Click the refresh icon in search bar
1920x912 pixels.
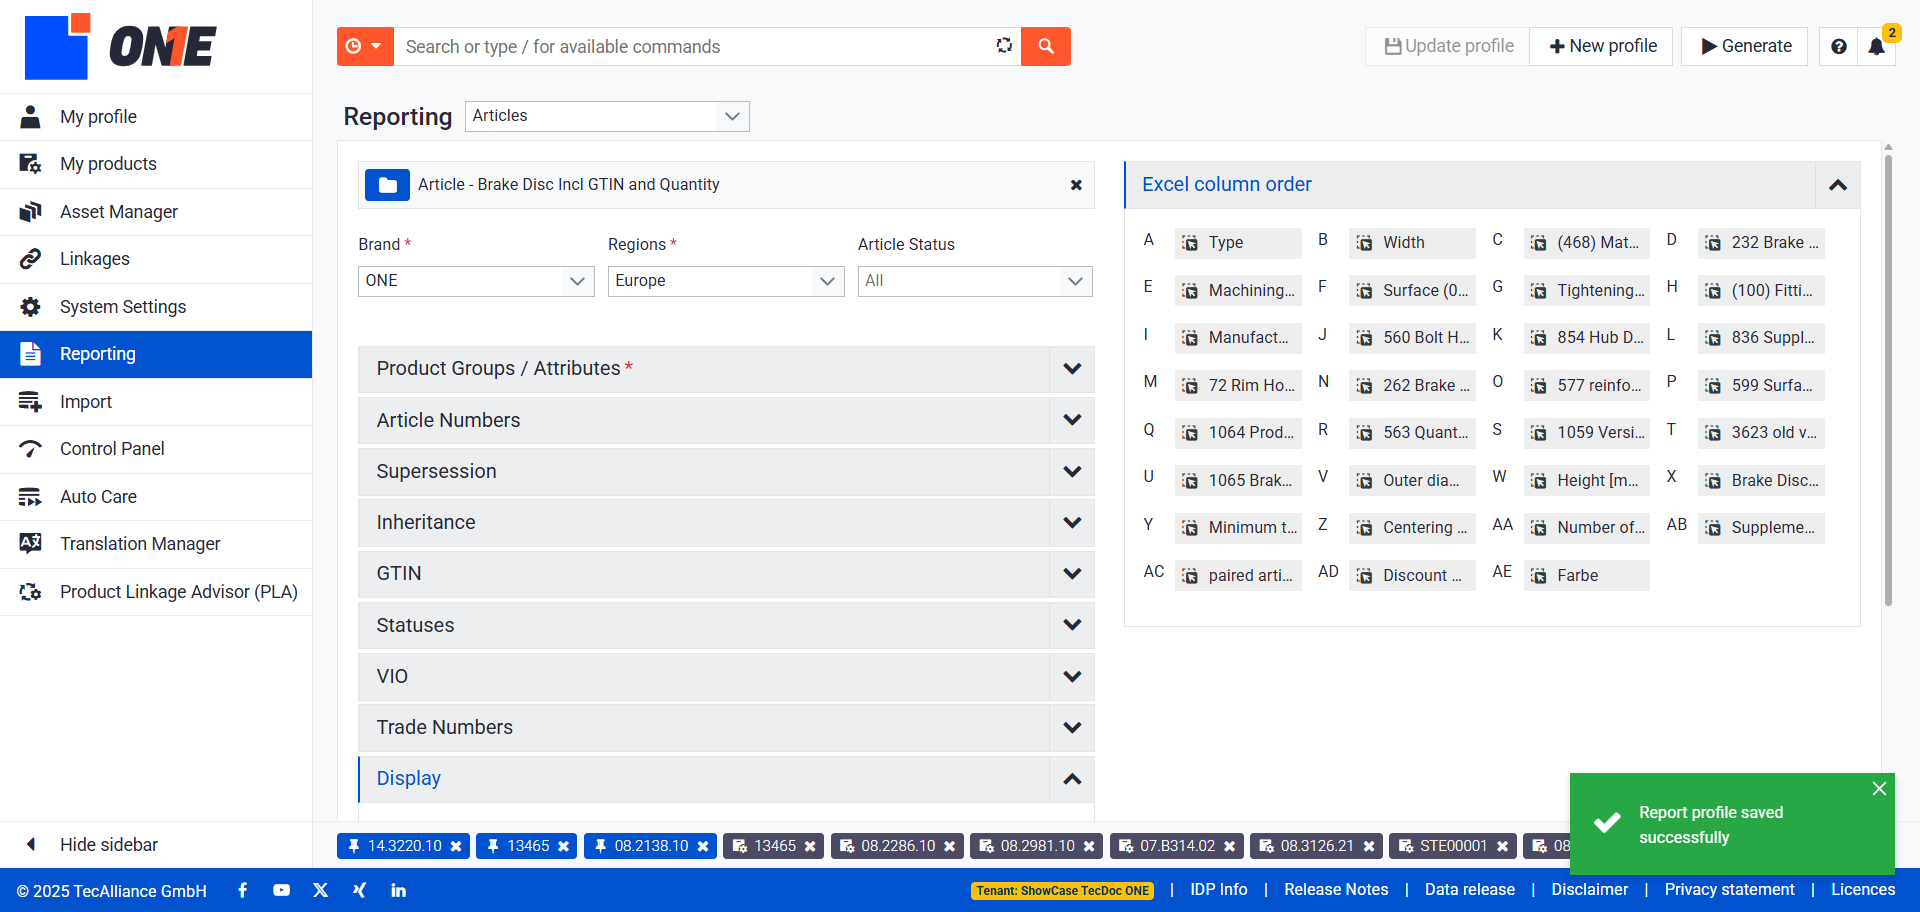tap(1004, 46)
